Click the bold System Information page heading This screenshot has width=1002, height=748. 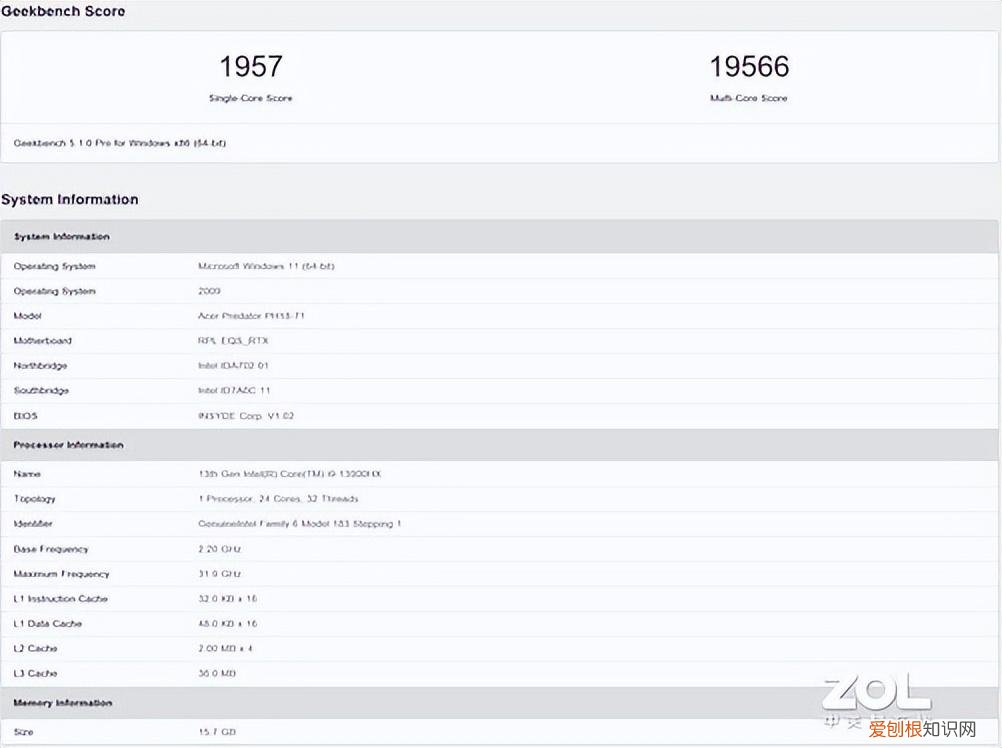pyautogui.click(x=70, y=199)
